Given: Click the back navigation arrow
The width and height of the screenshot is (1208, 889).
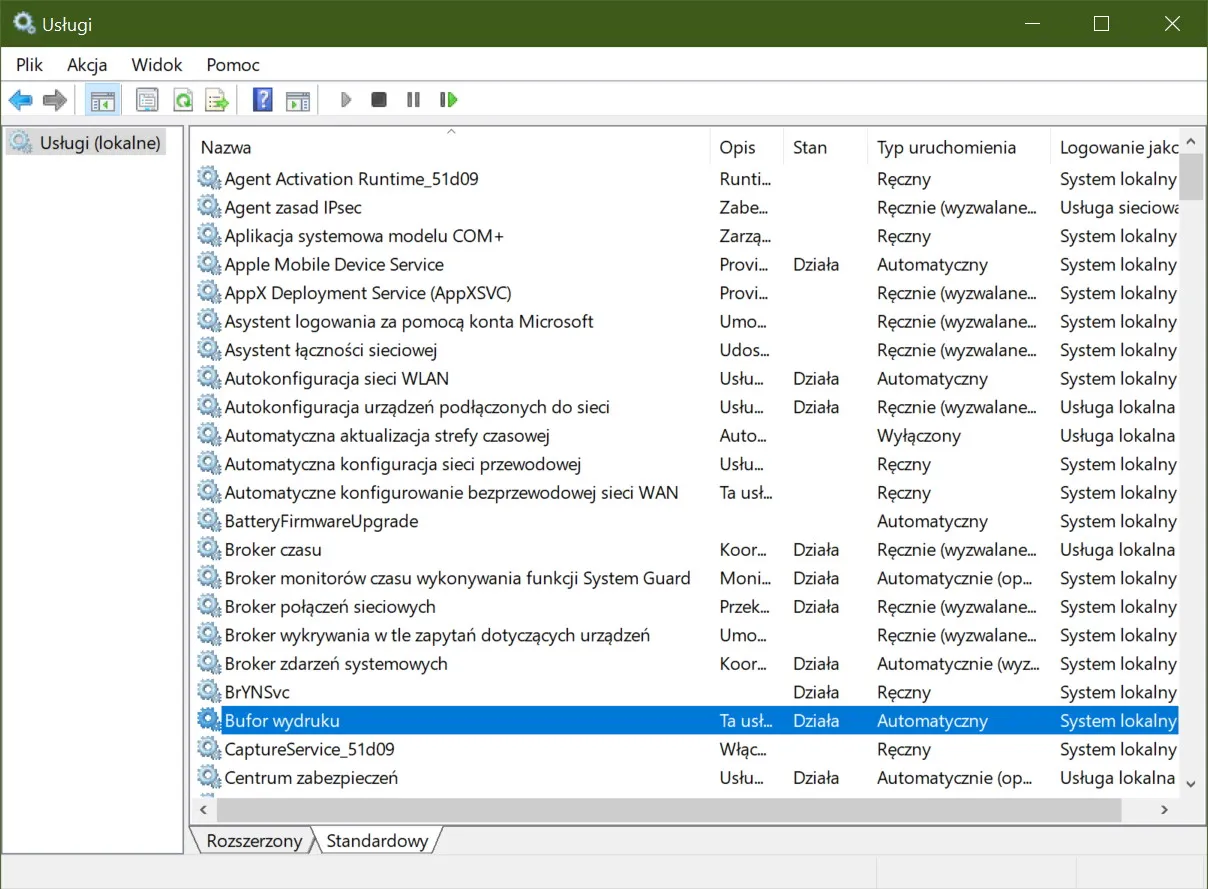Looking at the screenshot, I should (20, 99).
